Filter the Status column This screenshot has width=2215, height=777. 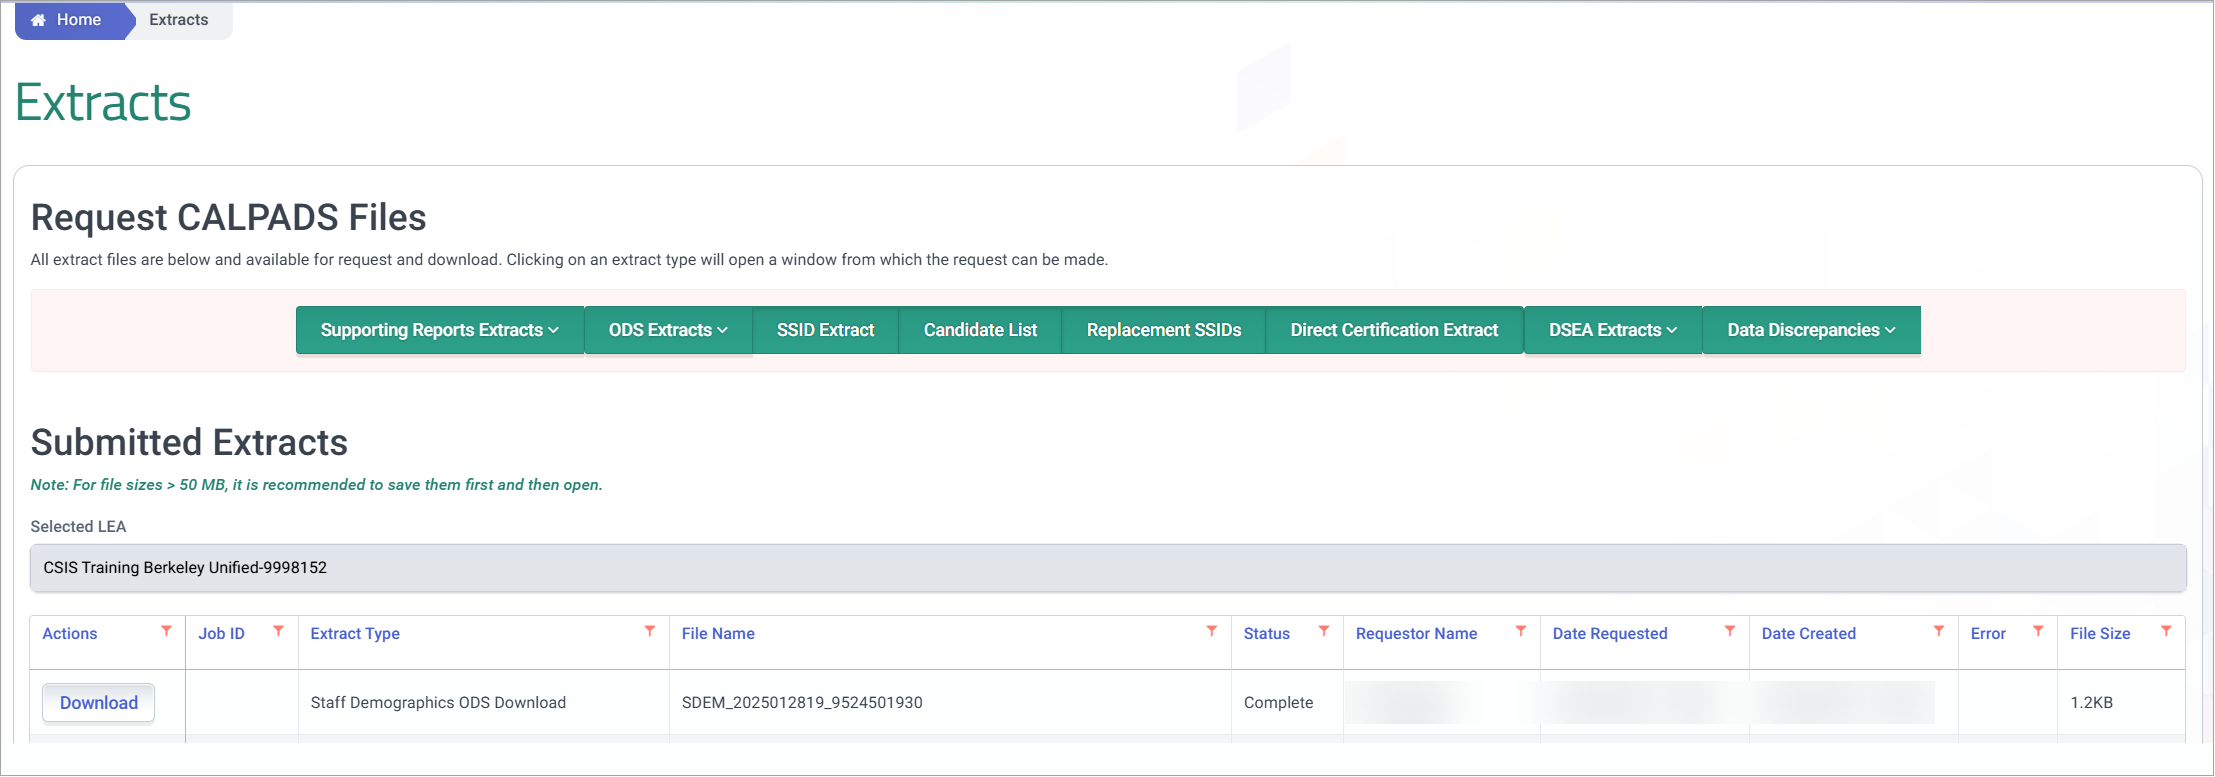pyautogui.click(x=1323, y=631)
